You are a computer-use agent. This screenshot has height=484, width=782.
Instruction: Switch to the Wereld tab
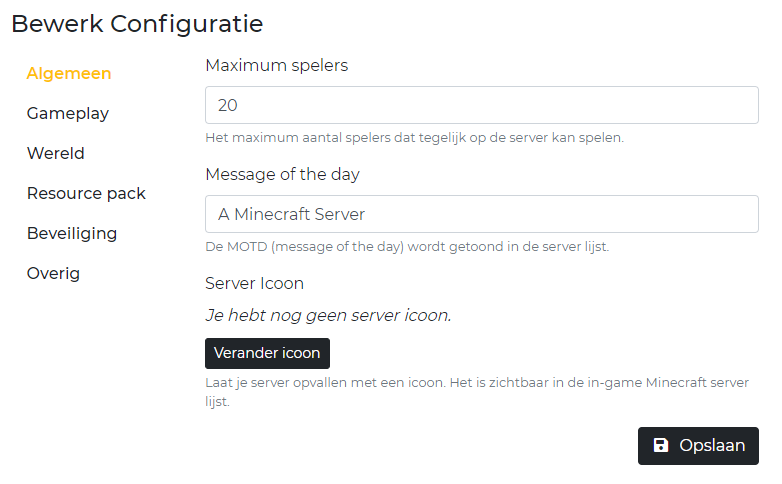pyautogui.click(x=56, y=153)
